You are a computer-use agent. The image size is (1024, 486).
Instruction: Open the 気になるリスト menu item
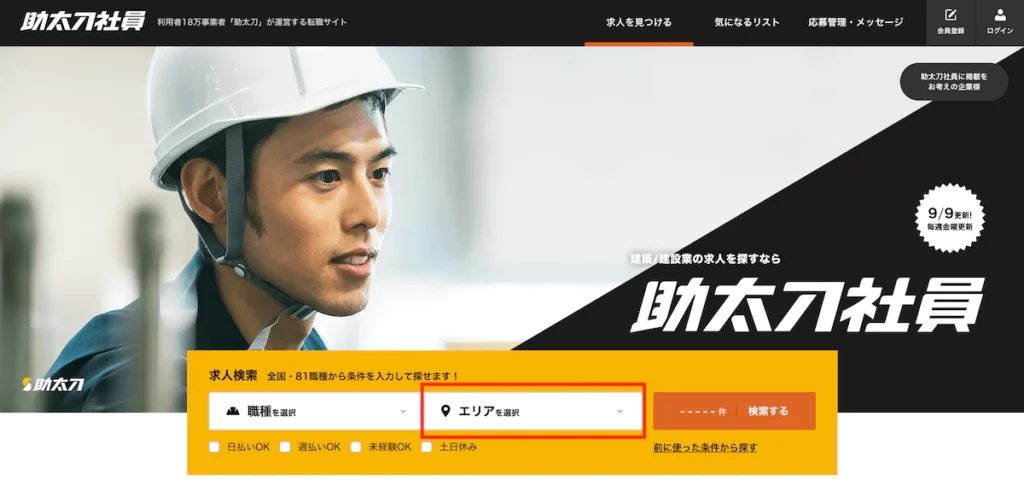click(x=747, y=22)
